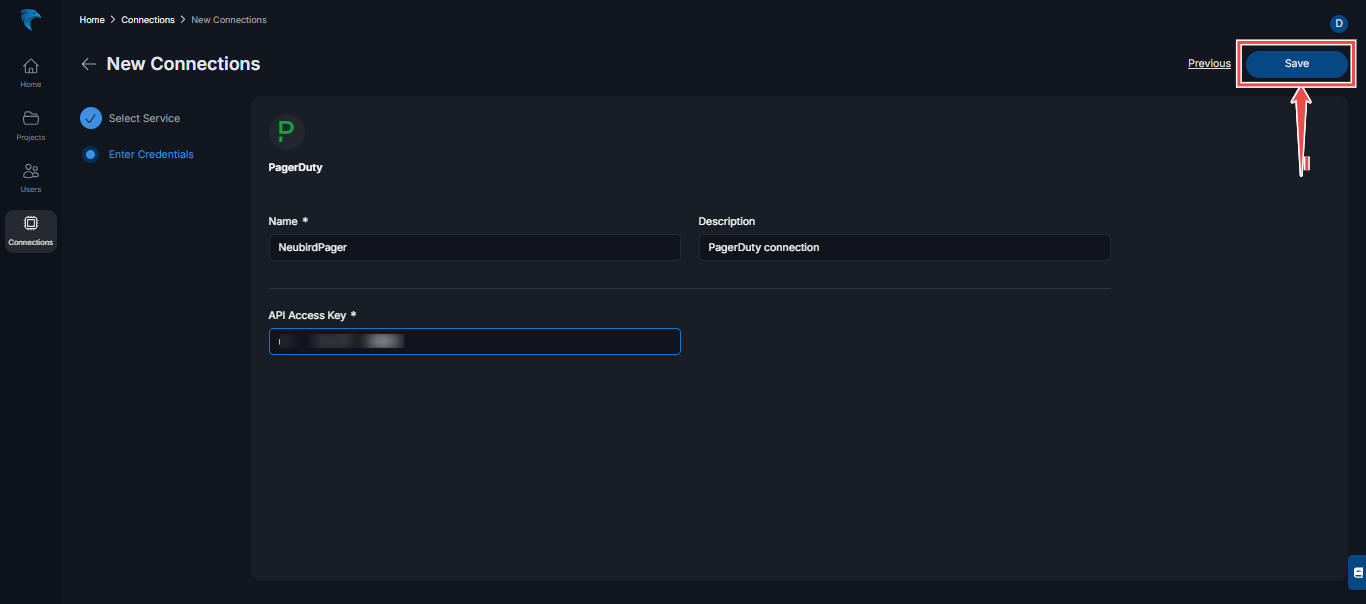This screenshot has height=604, width=1366.
Task: Click the company logo at top left
Action: point(30,19)
